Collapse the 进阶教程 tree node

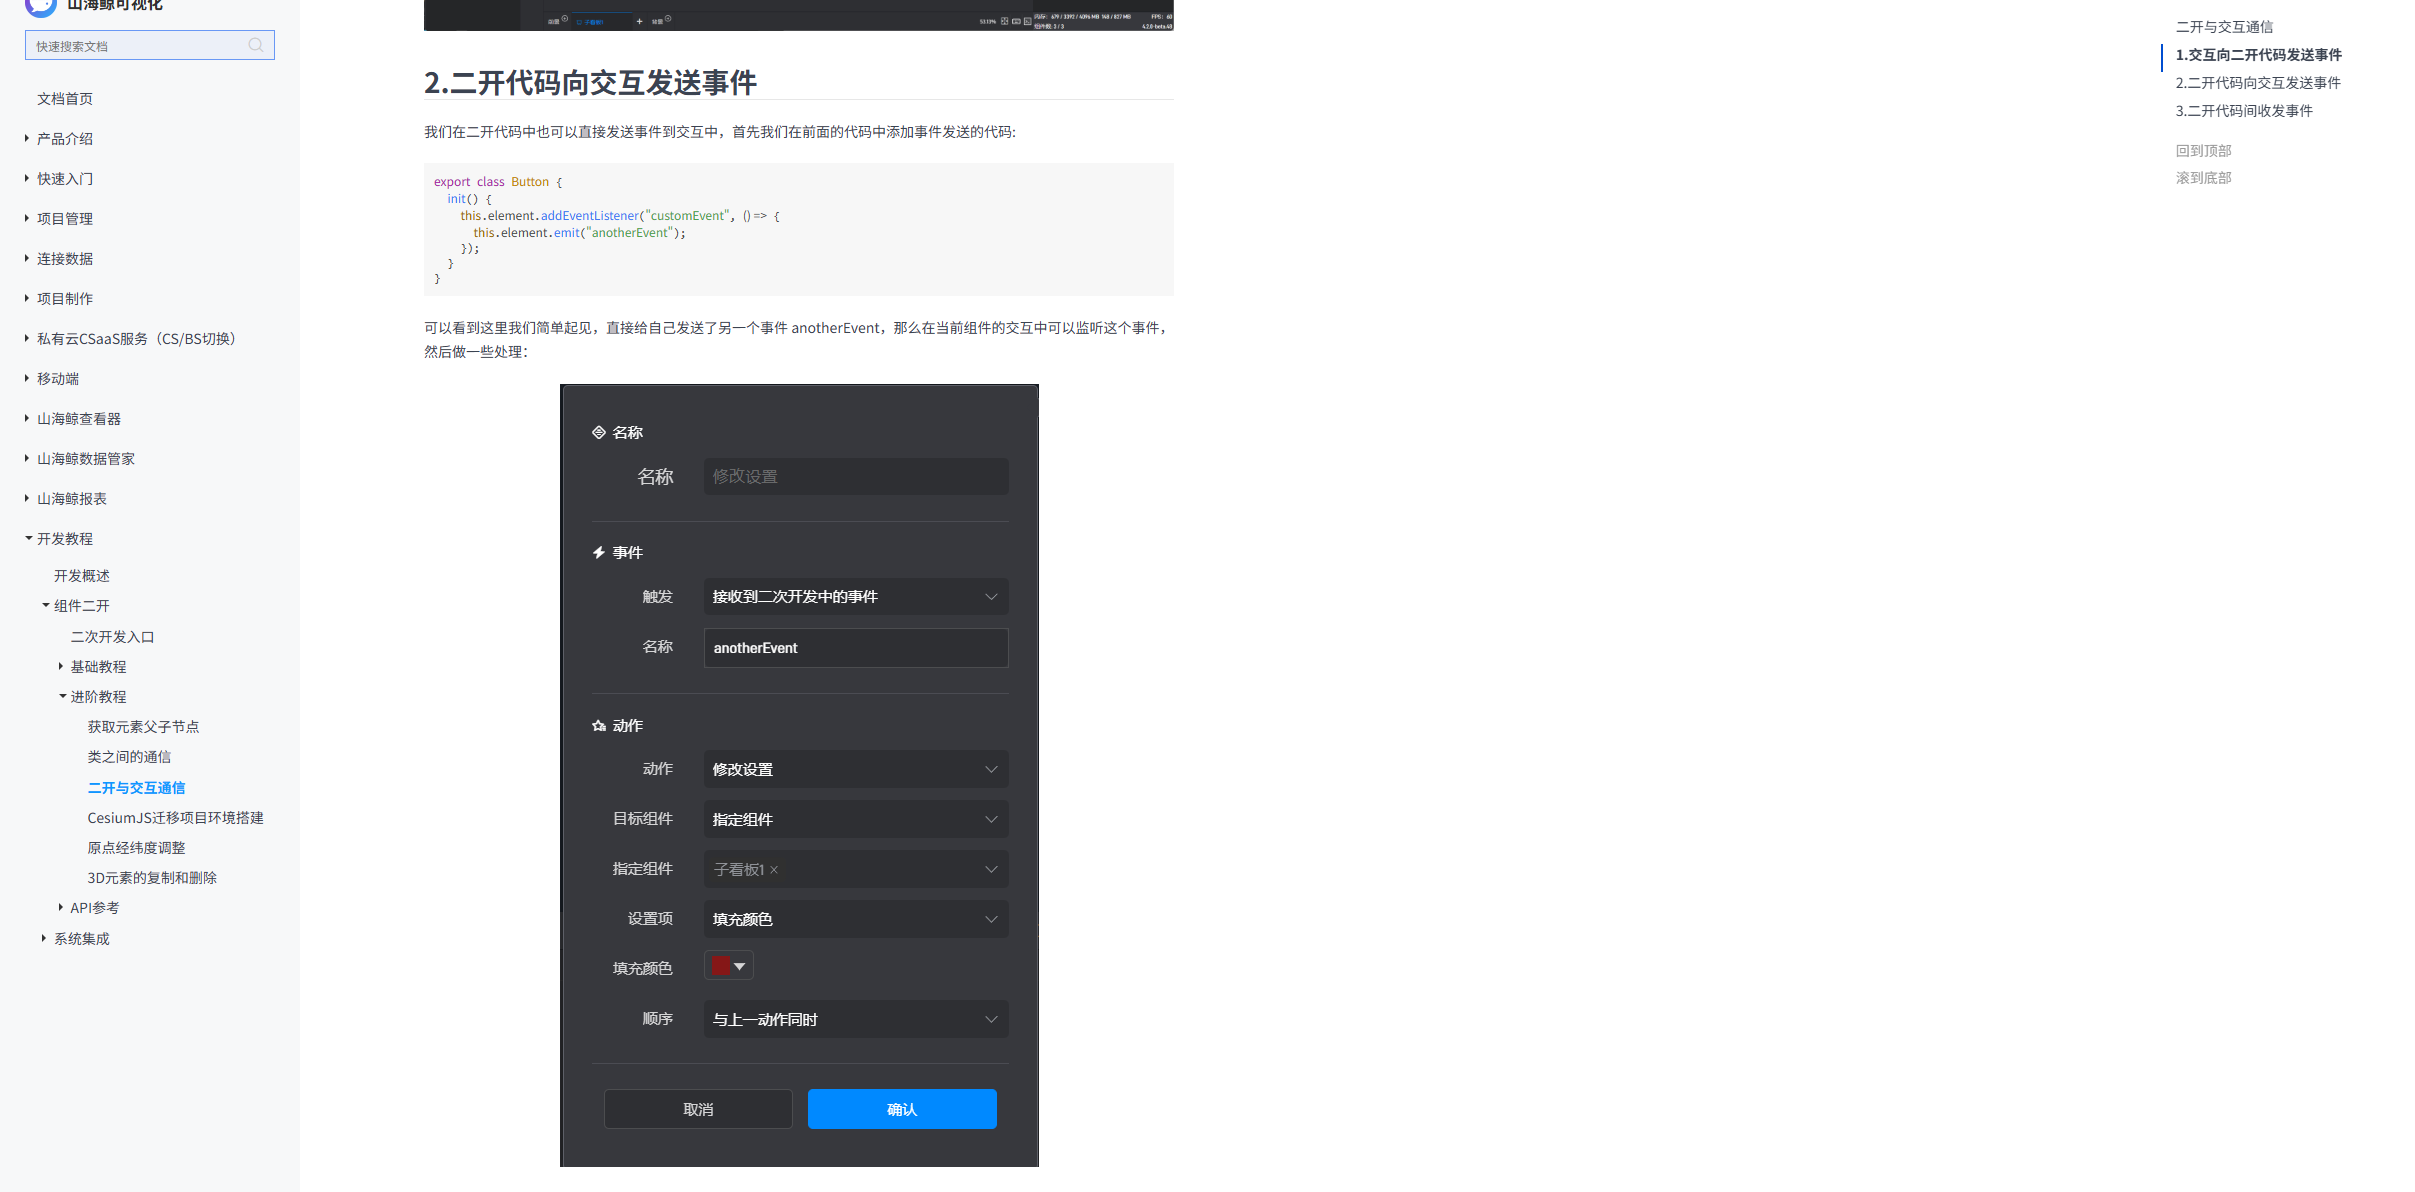(62, 696)
